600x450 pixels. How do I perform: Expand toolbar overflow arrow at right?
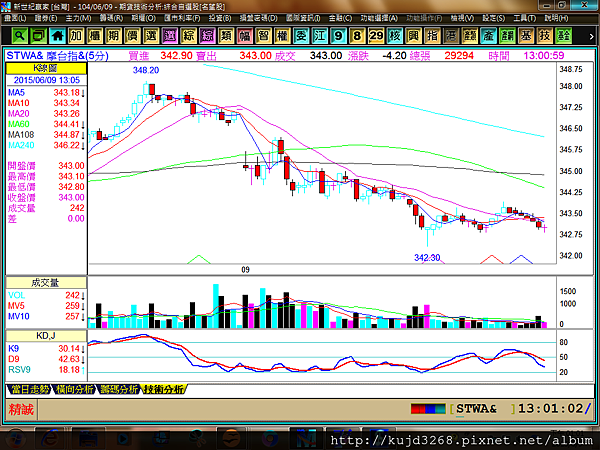point(591,36)
